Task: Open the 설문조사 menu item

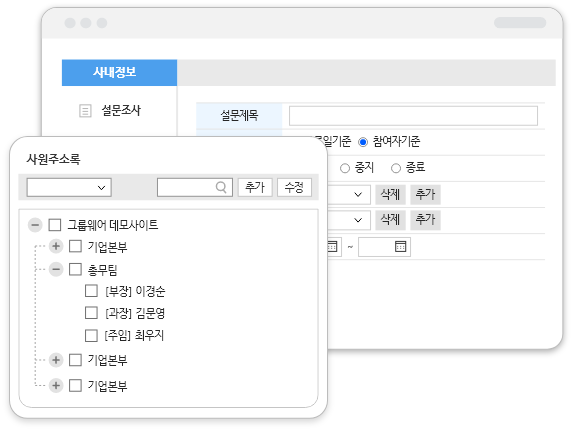Action: point(121,110)
